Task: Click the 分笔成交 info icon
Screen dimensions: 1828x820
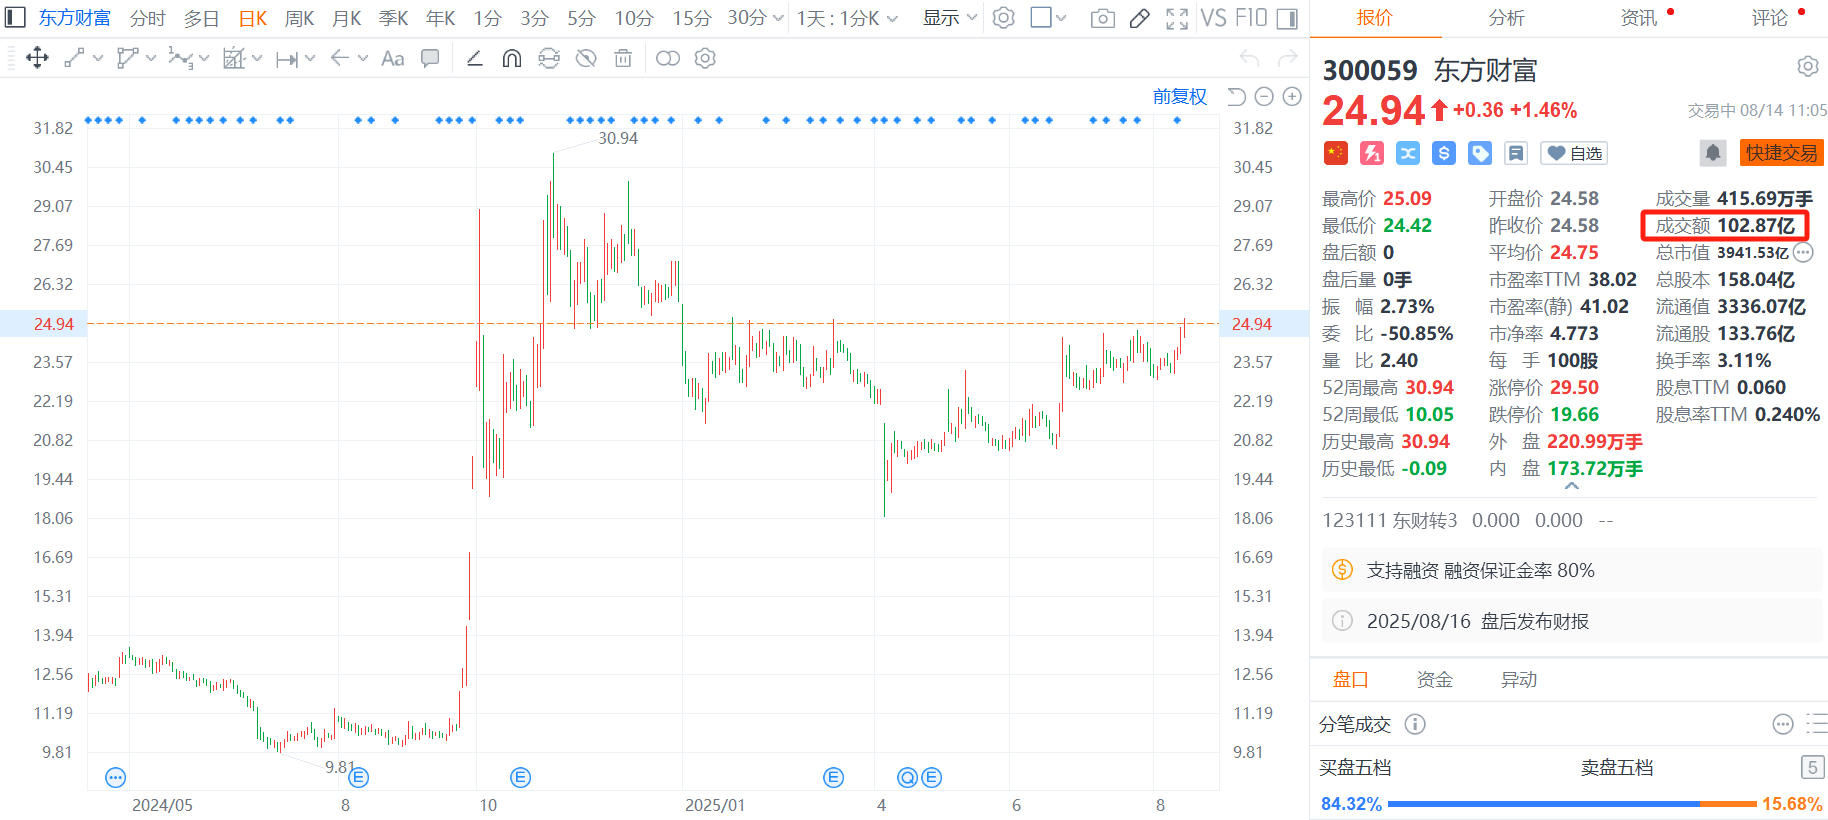Action: pos(1415,724)
